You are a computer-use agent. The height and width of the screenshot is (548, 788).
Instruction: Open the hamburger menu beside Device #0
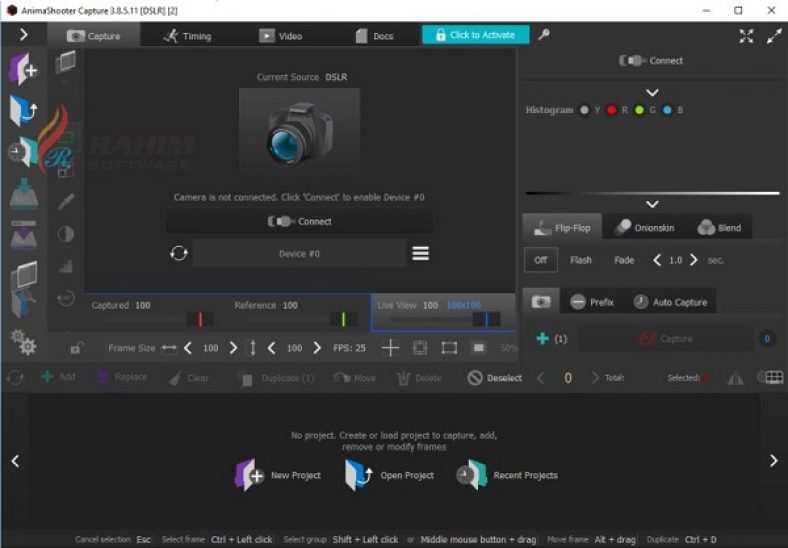pyautogui.click(x=421, y=253)
